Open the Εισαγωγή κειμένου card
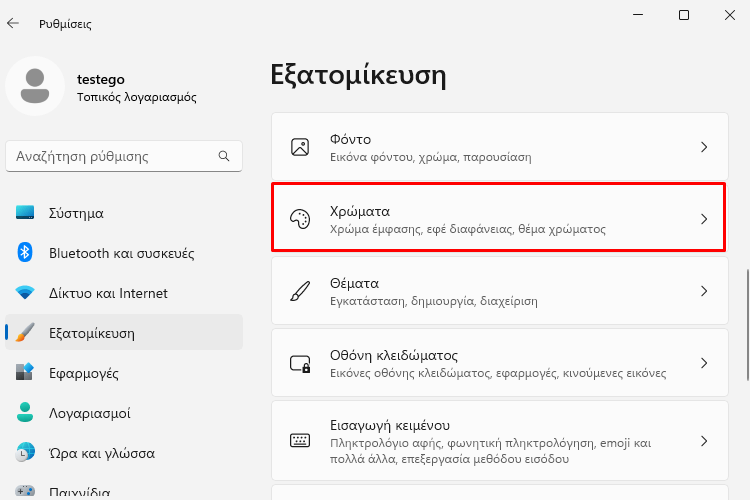750x500 pixels. pyautogui.click(x=500, y=441)
